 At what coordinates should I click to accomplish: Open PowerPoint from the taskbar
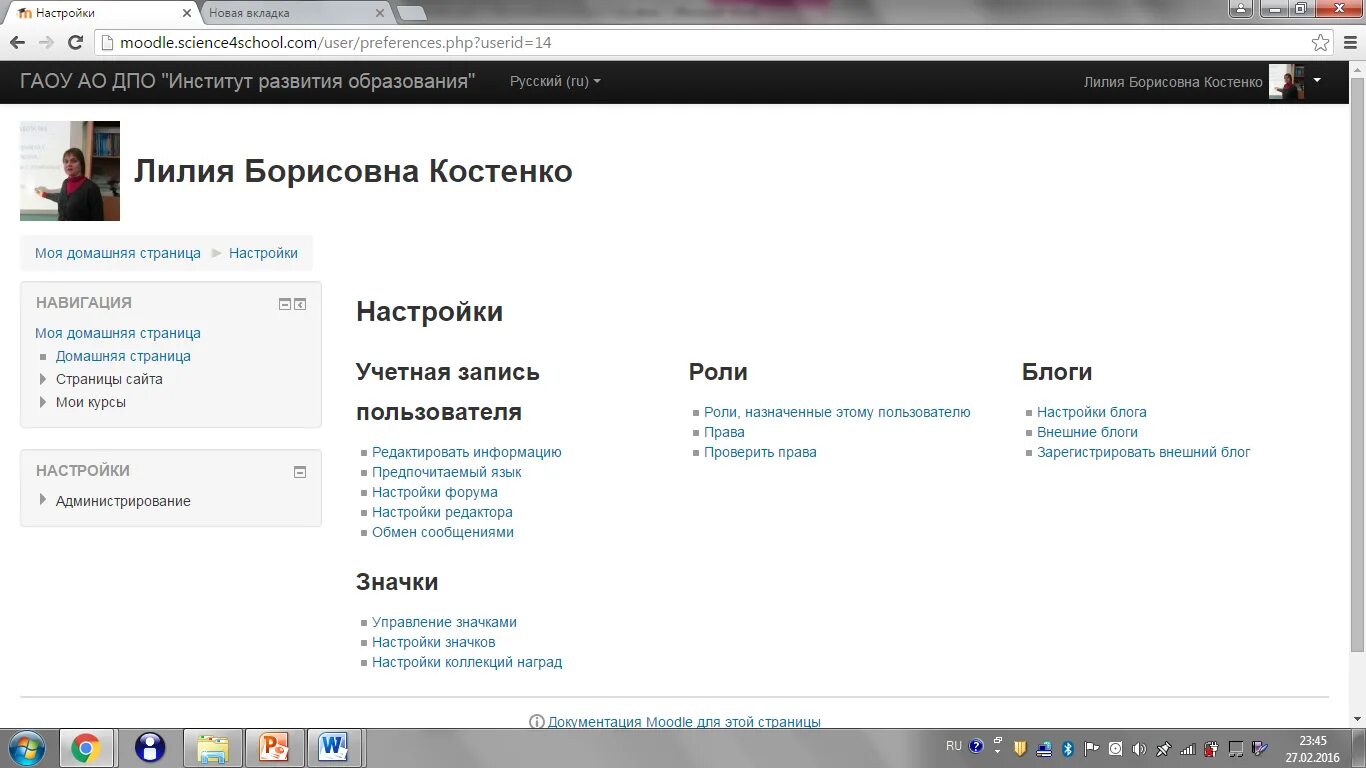(x=273, y=748)
